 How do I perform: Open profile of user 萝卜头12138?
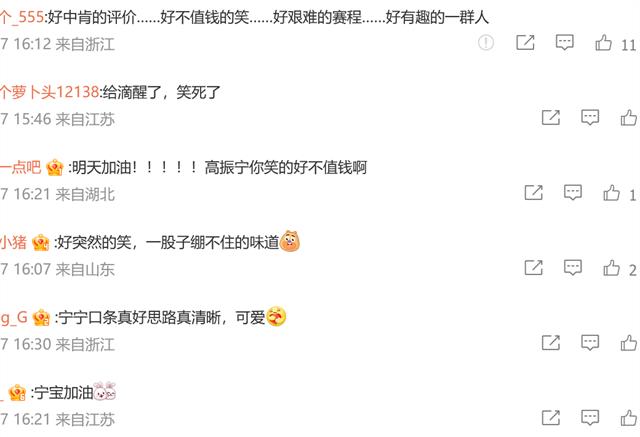click(x=49, y=92)
